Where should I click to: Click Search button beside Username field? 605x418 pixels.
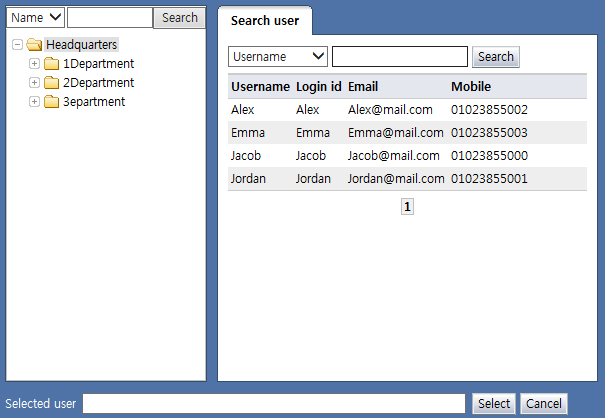click(x=496, y=57)
